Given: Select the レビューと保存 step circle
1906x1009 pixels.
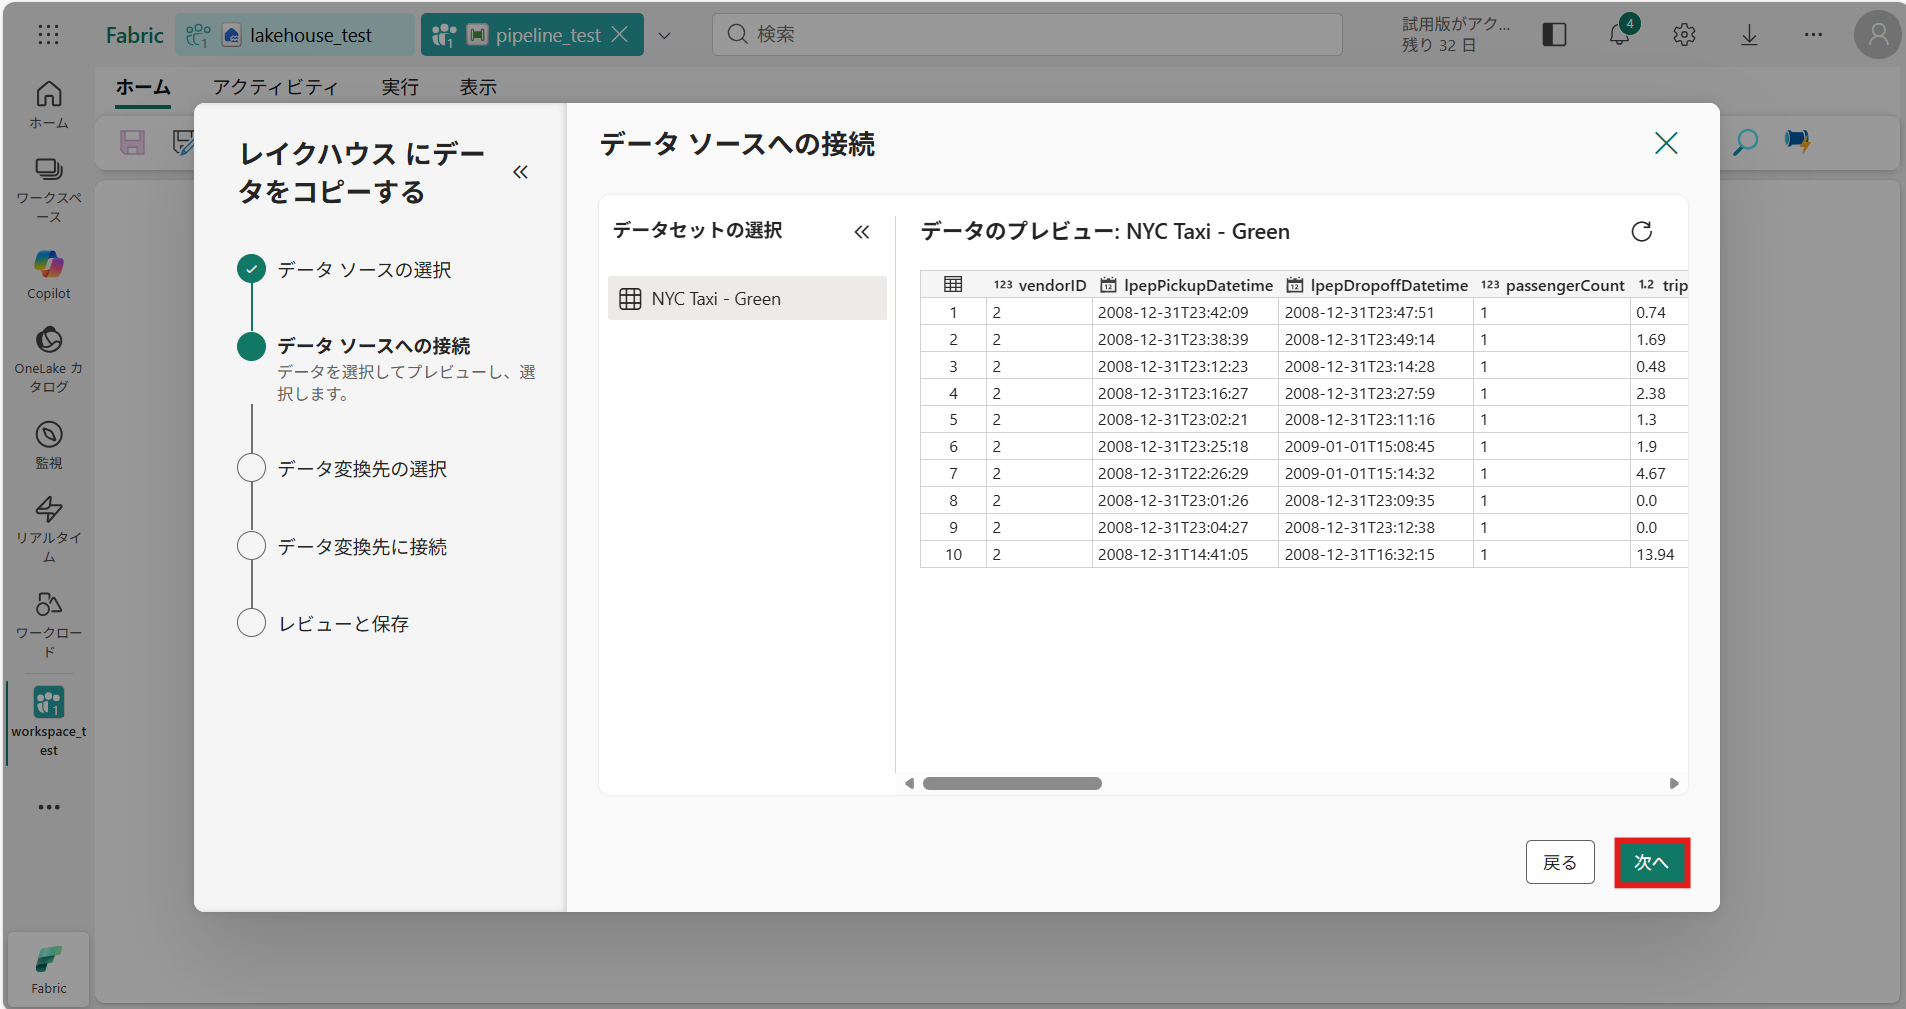Looking at the screenshot, I should (x=251, y=623).
